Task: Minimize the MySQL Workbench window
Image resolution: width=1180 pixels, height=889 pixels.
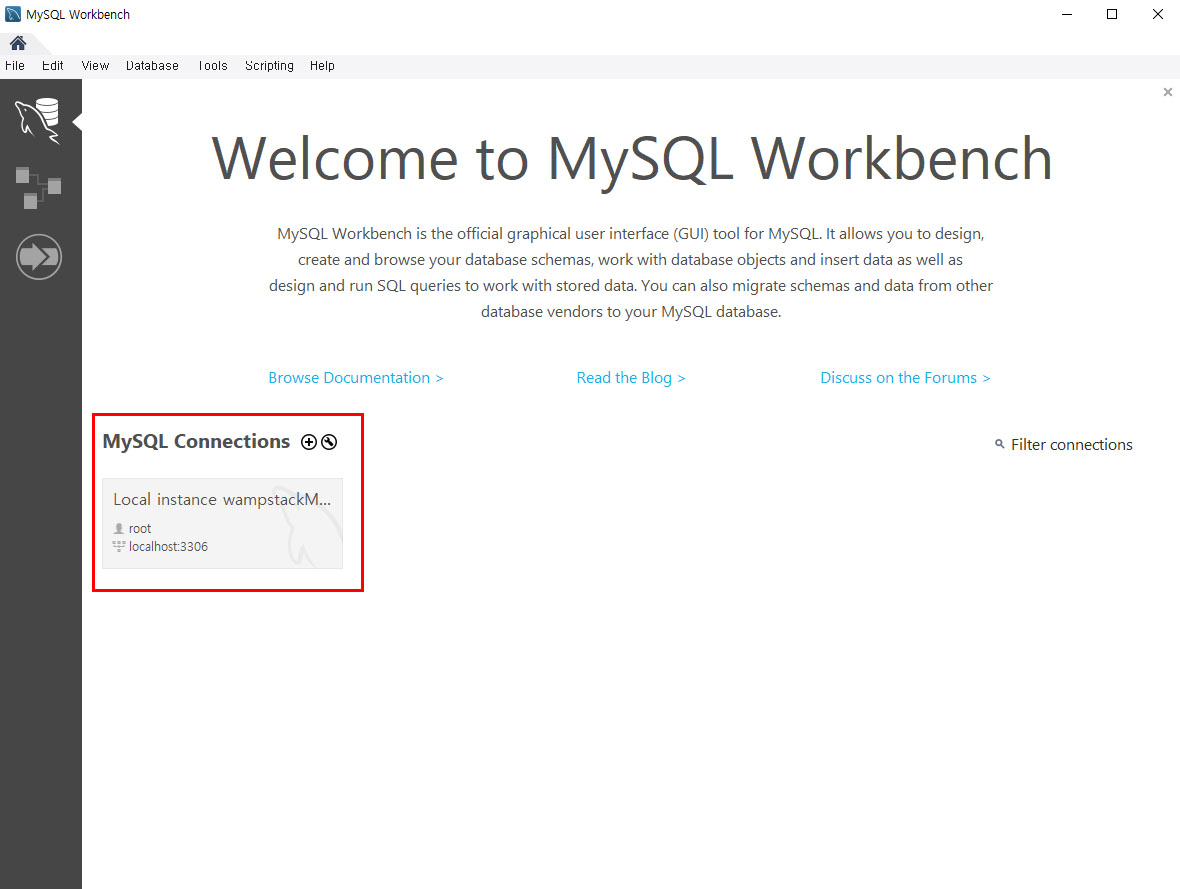Action: (1066, 14)
